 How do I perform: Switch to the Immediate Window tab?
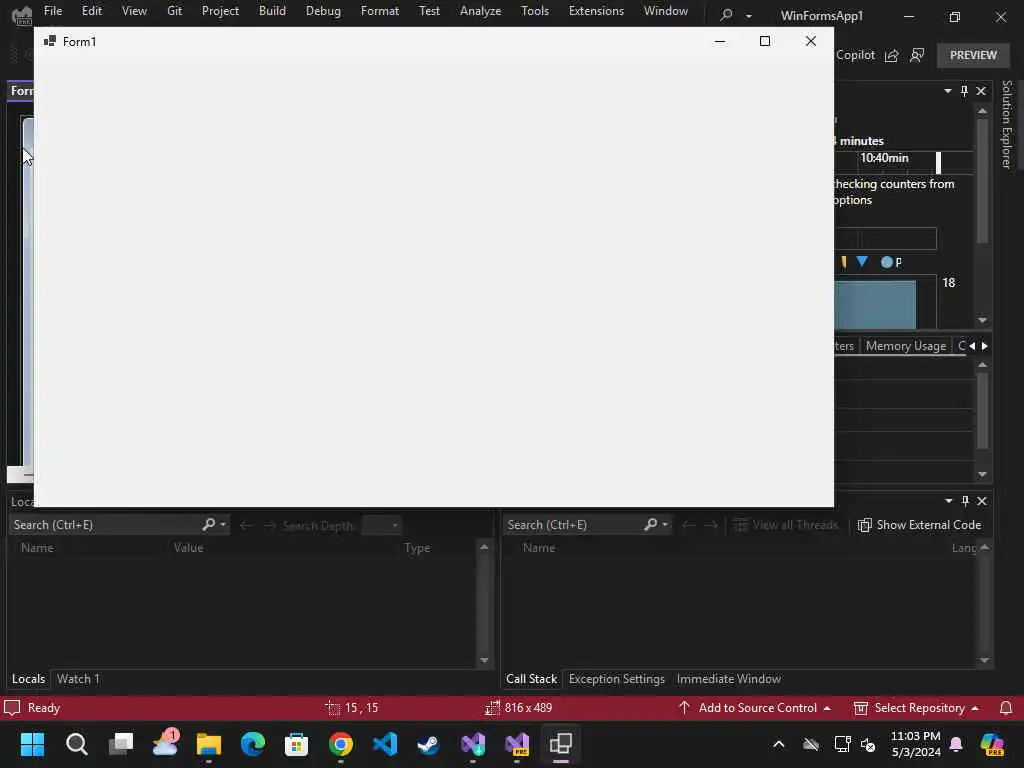click(729, 679)
